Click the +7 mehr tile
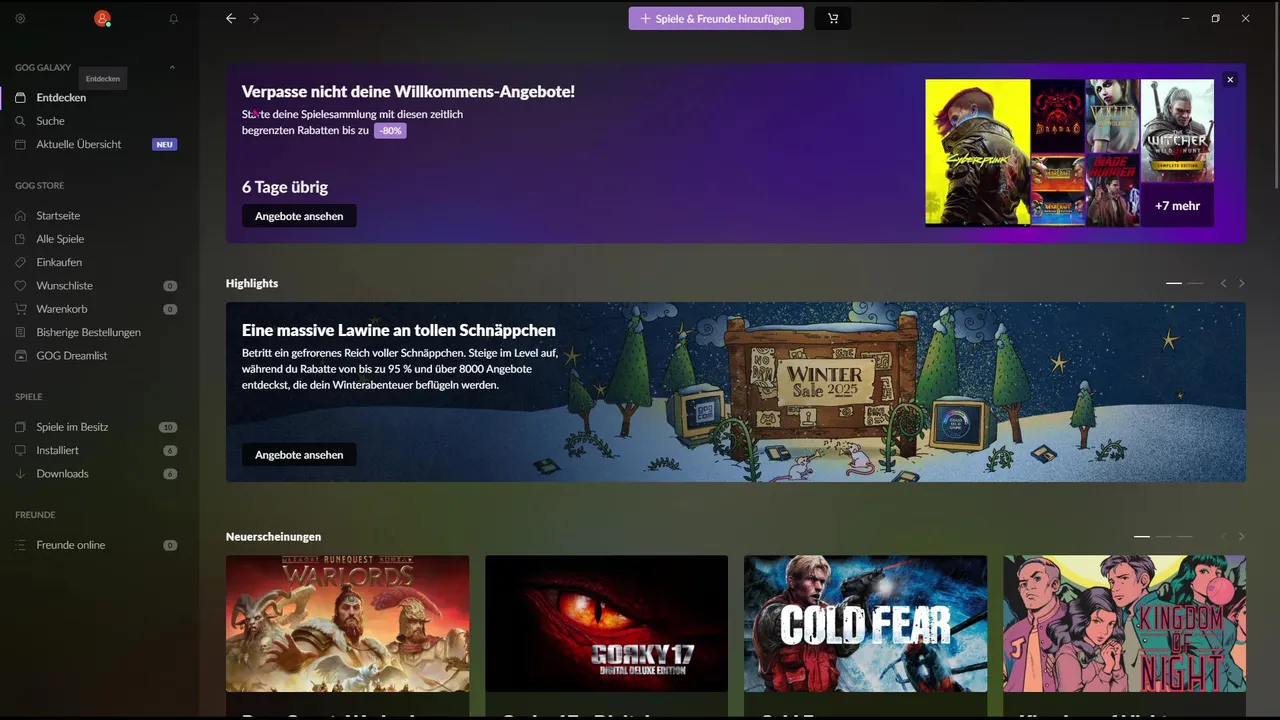 coord(1177,205)
